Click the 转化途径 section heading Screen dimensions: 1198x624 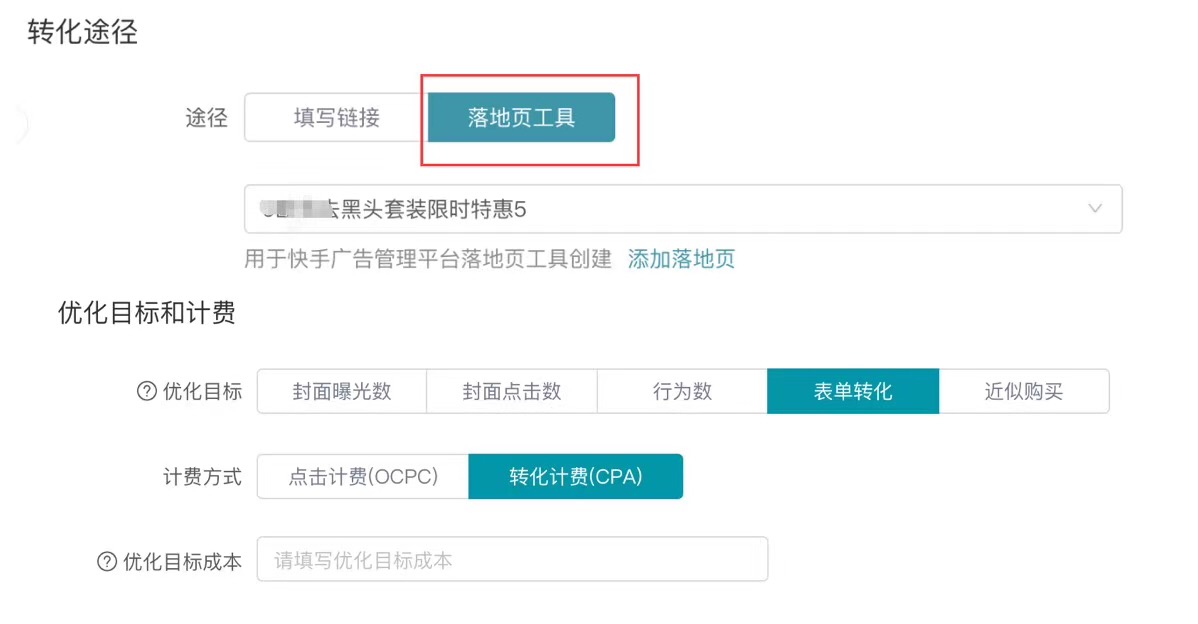click(83, 33)
